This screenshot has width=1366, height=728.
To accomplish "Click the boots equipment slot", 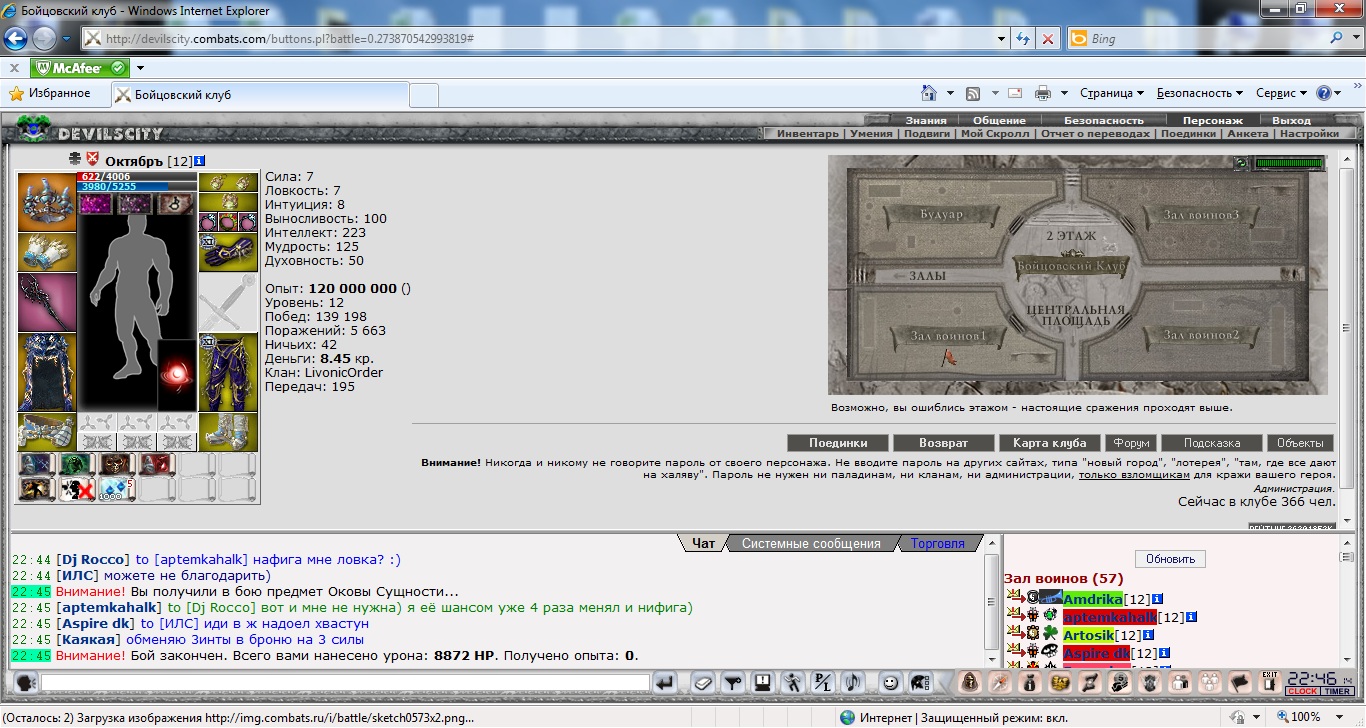I will 228,432.
